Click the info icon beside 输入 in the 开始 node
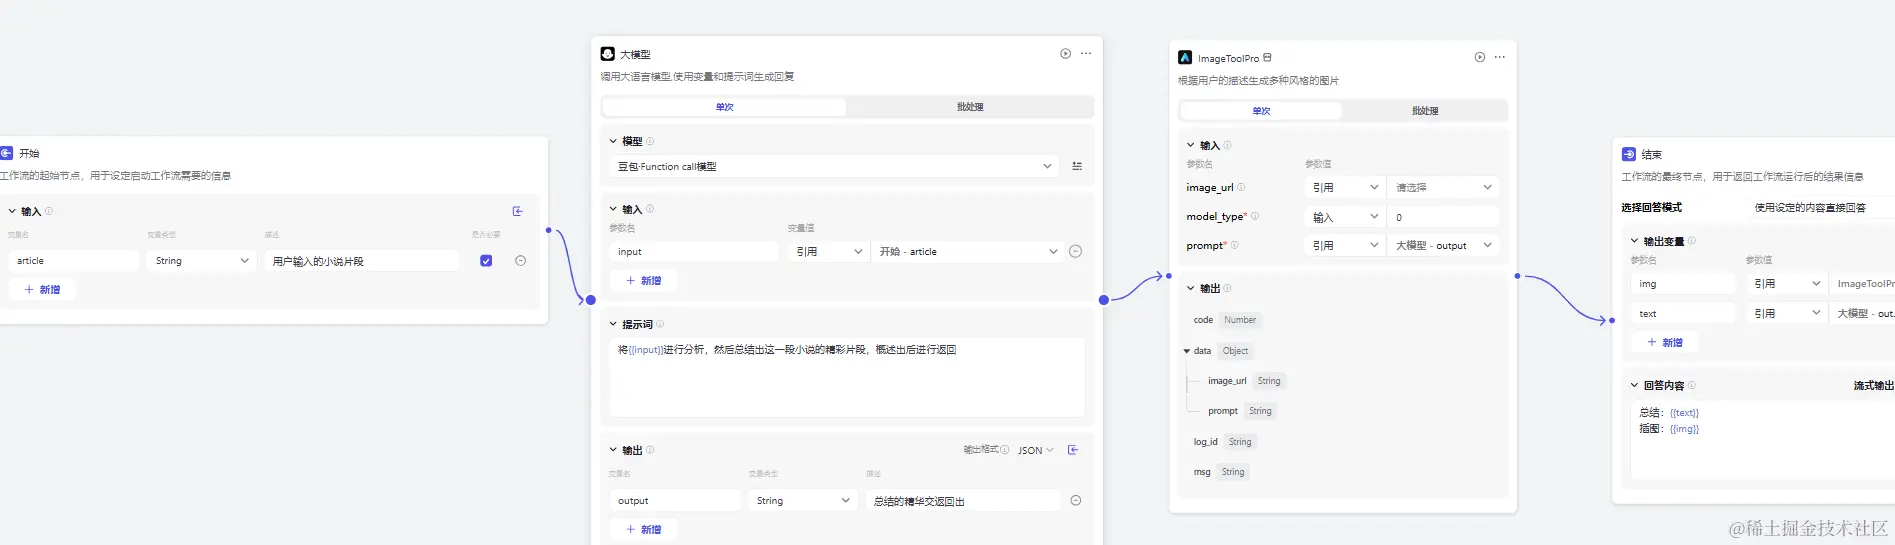Screen dimensions: 1895x545 (x=49, y=211)
